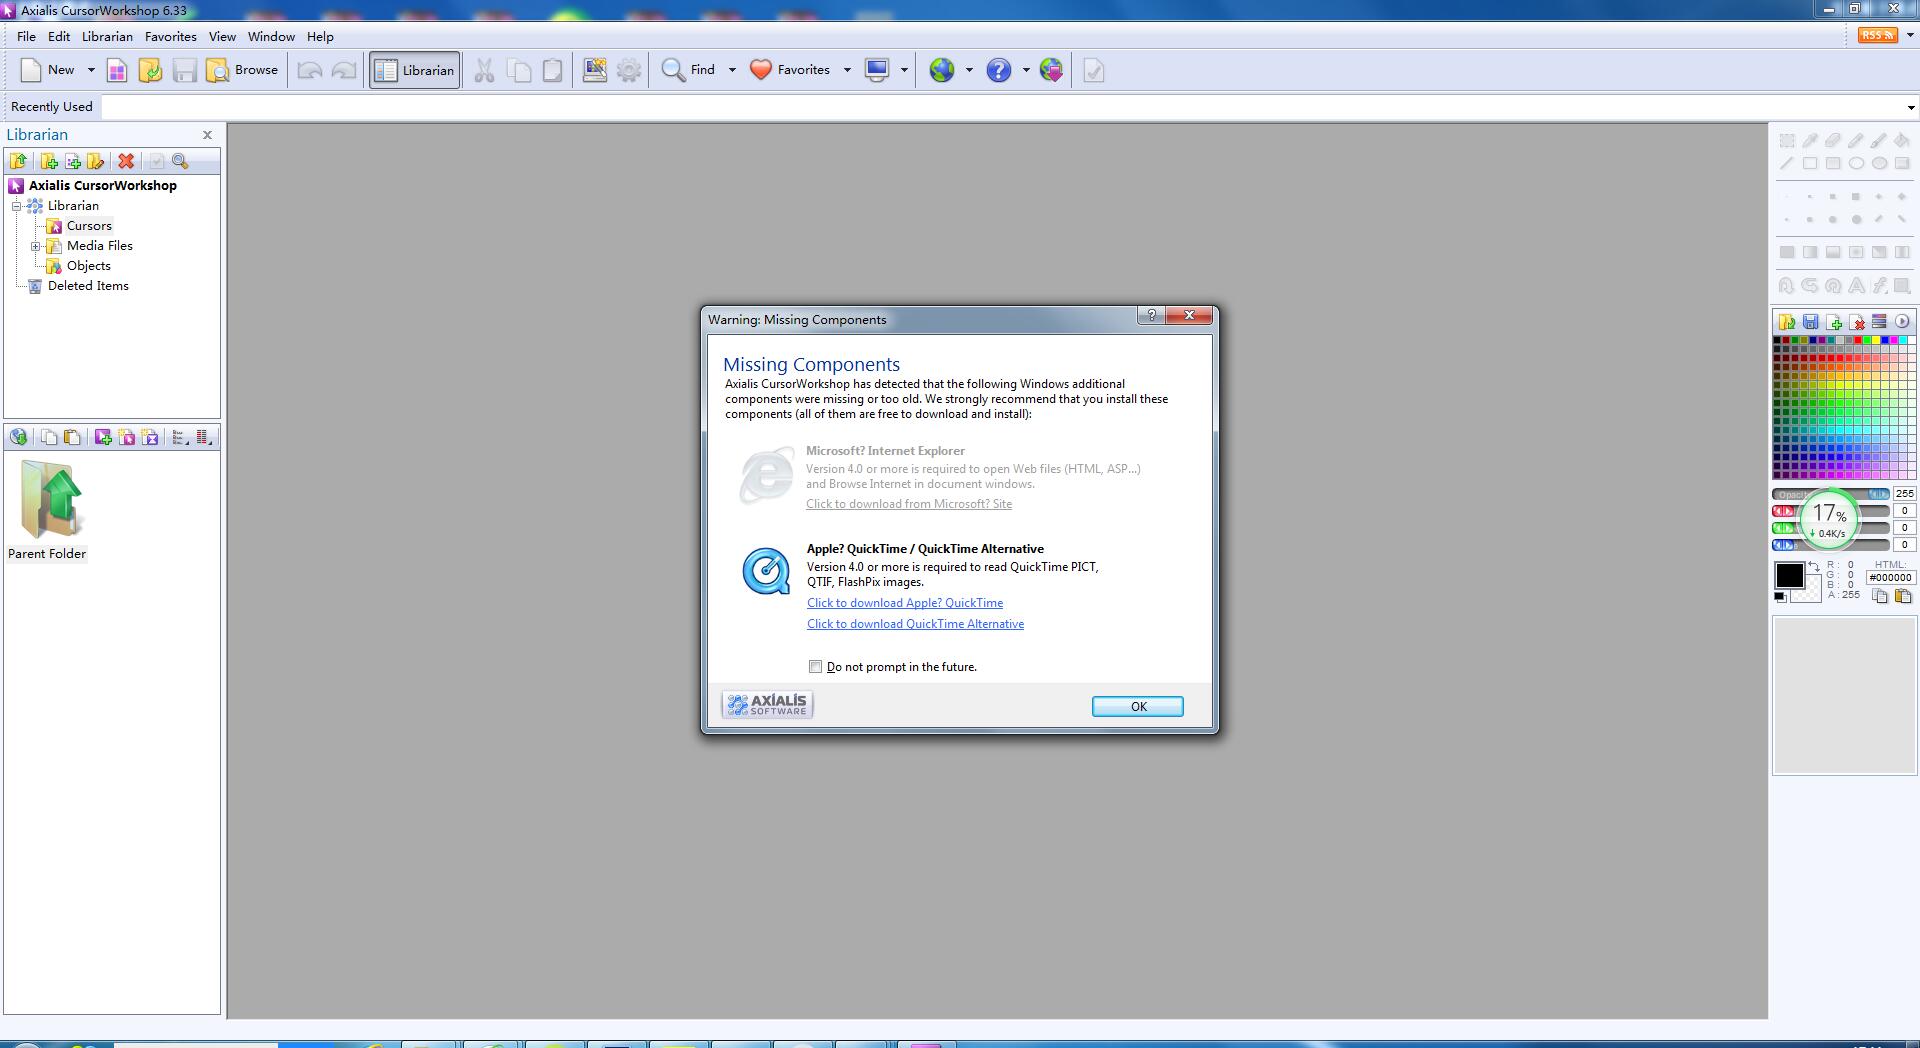
Task: Open the File menu
Action: [26, 36]
